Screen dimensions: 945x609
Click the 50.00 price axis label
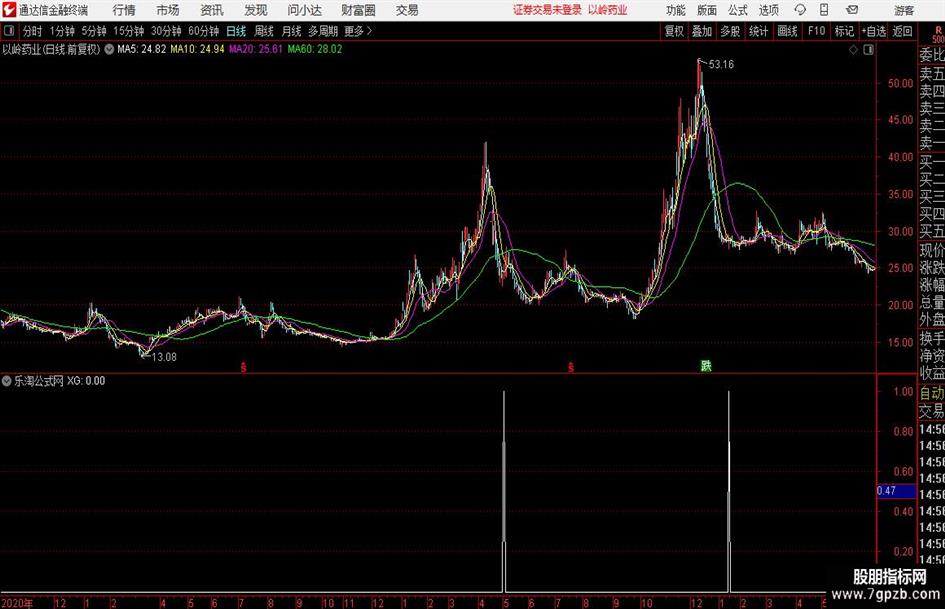point(900,83)
